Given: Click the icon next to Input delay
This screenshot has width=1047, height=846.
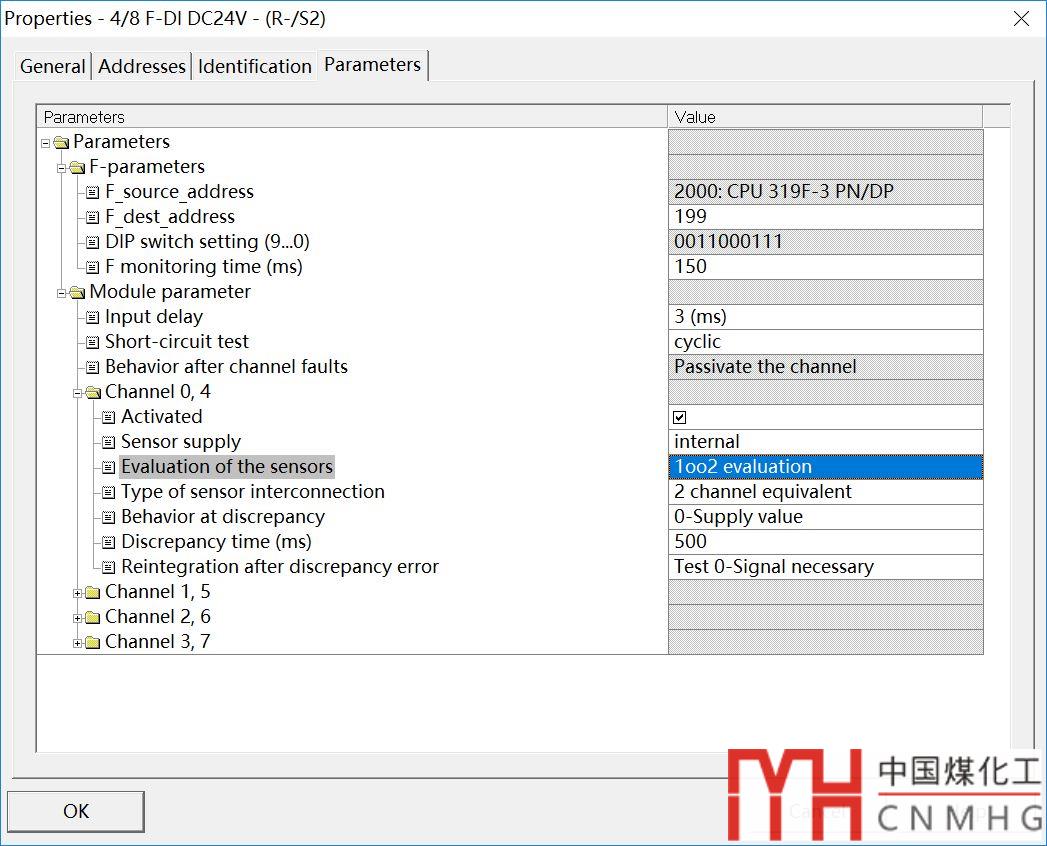Looking at the screenshot, I should point(93,317).
